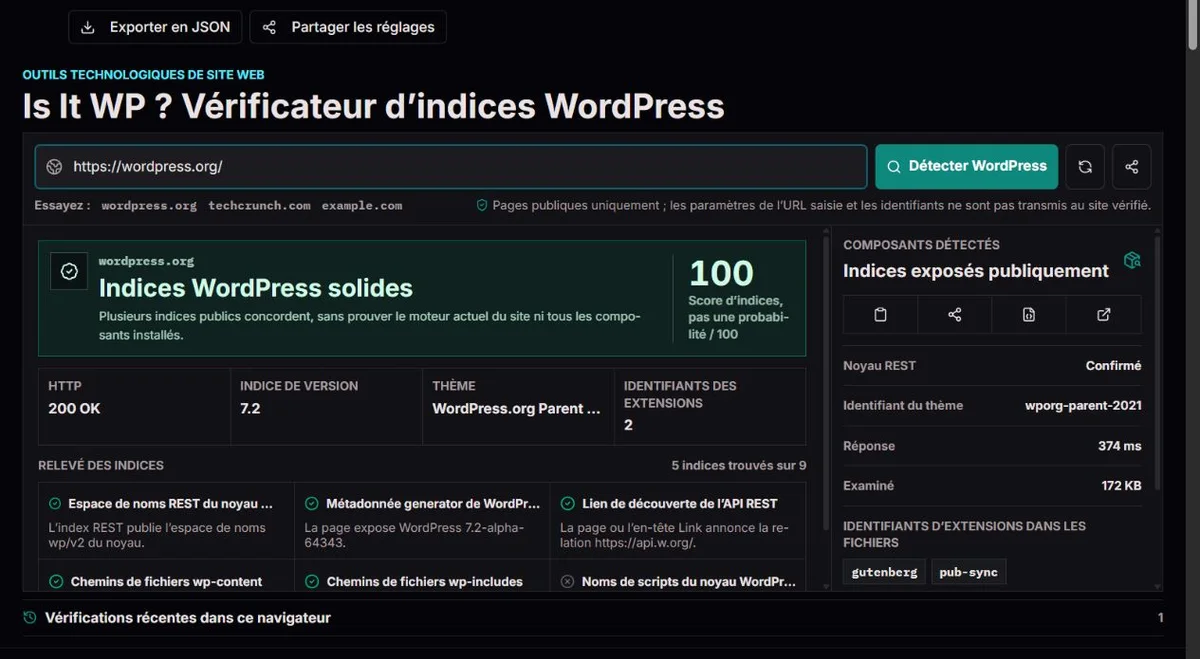Click the refresh icon next to Détecter WordPress
1200x659 pixels.
click(1085, 167)
